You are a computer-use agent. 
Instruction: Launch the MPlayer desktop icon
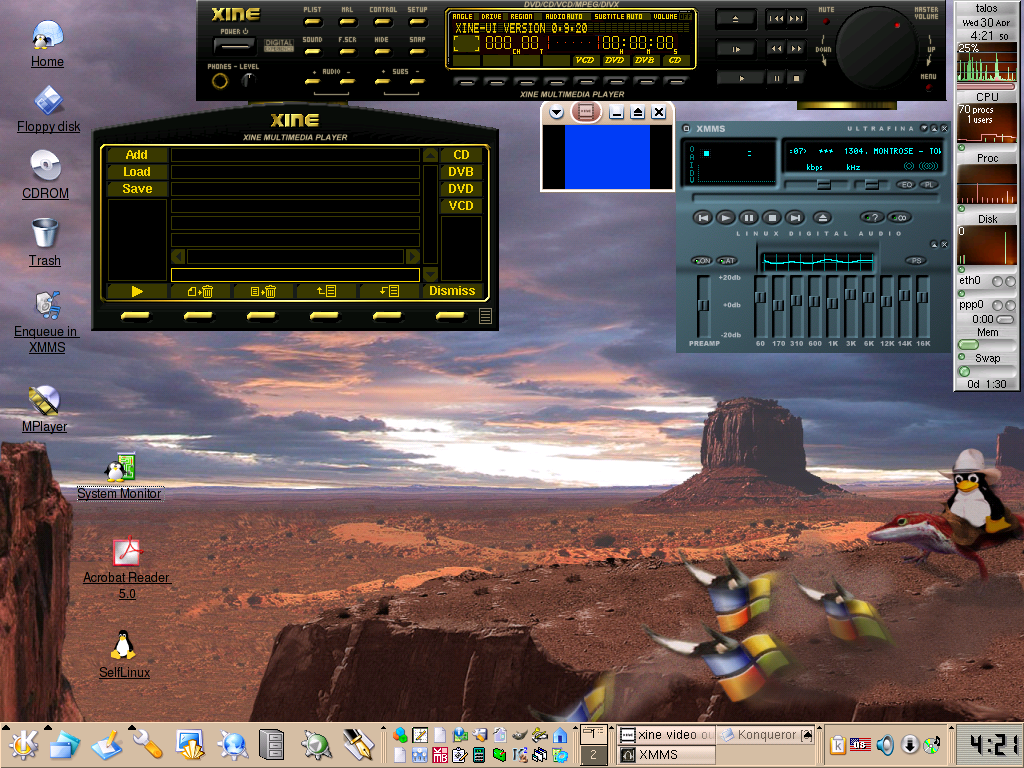pos(44,409)
